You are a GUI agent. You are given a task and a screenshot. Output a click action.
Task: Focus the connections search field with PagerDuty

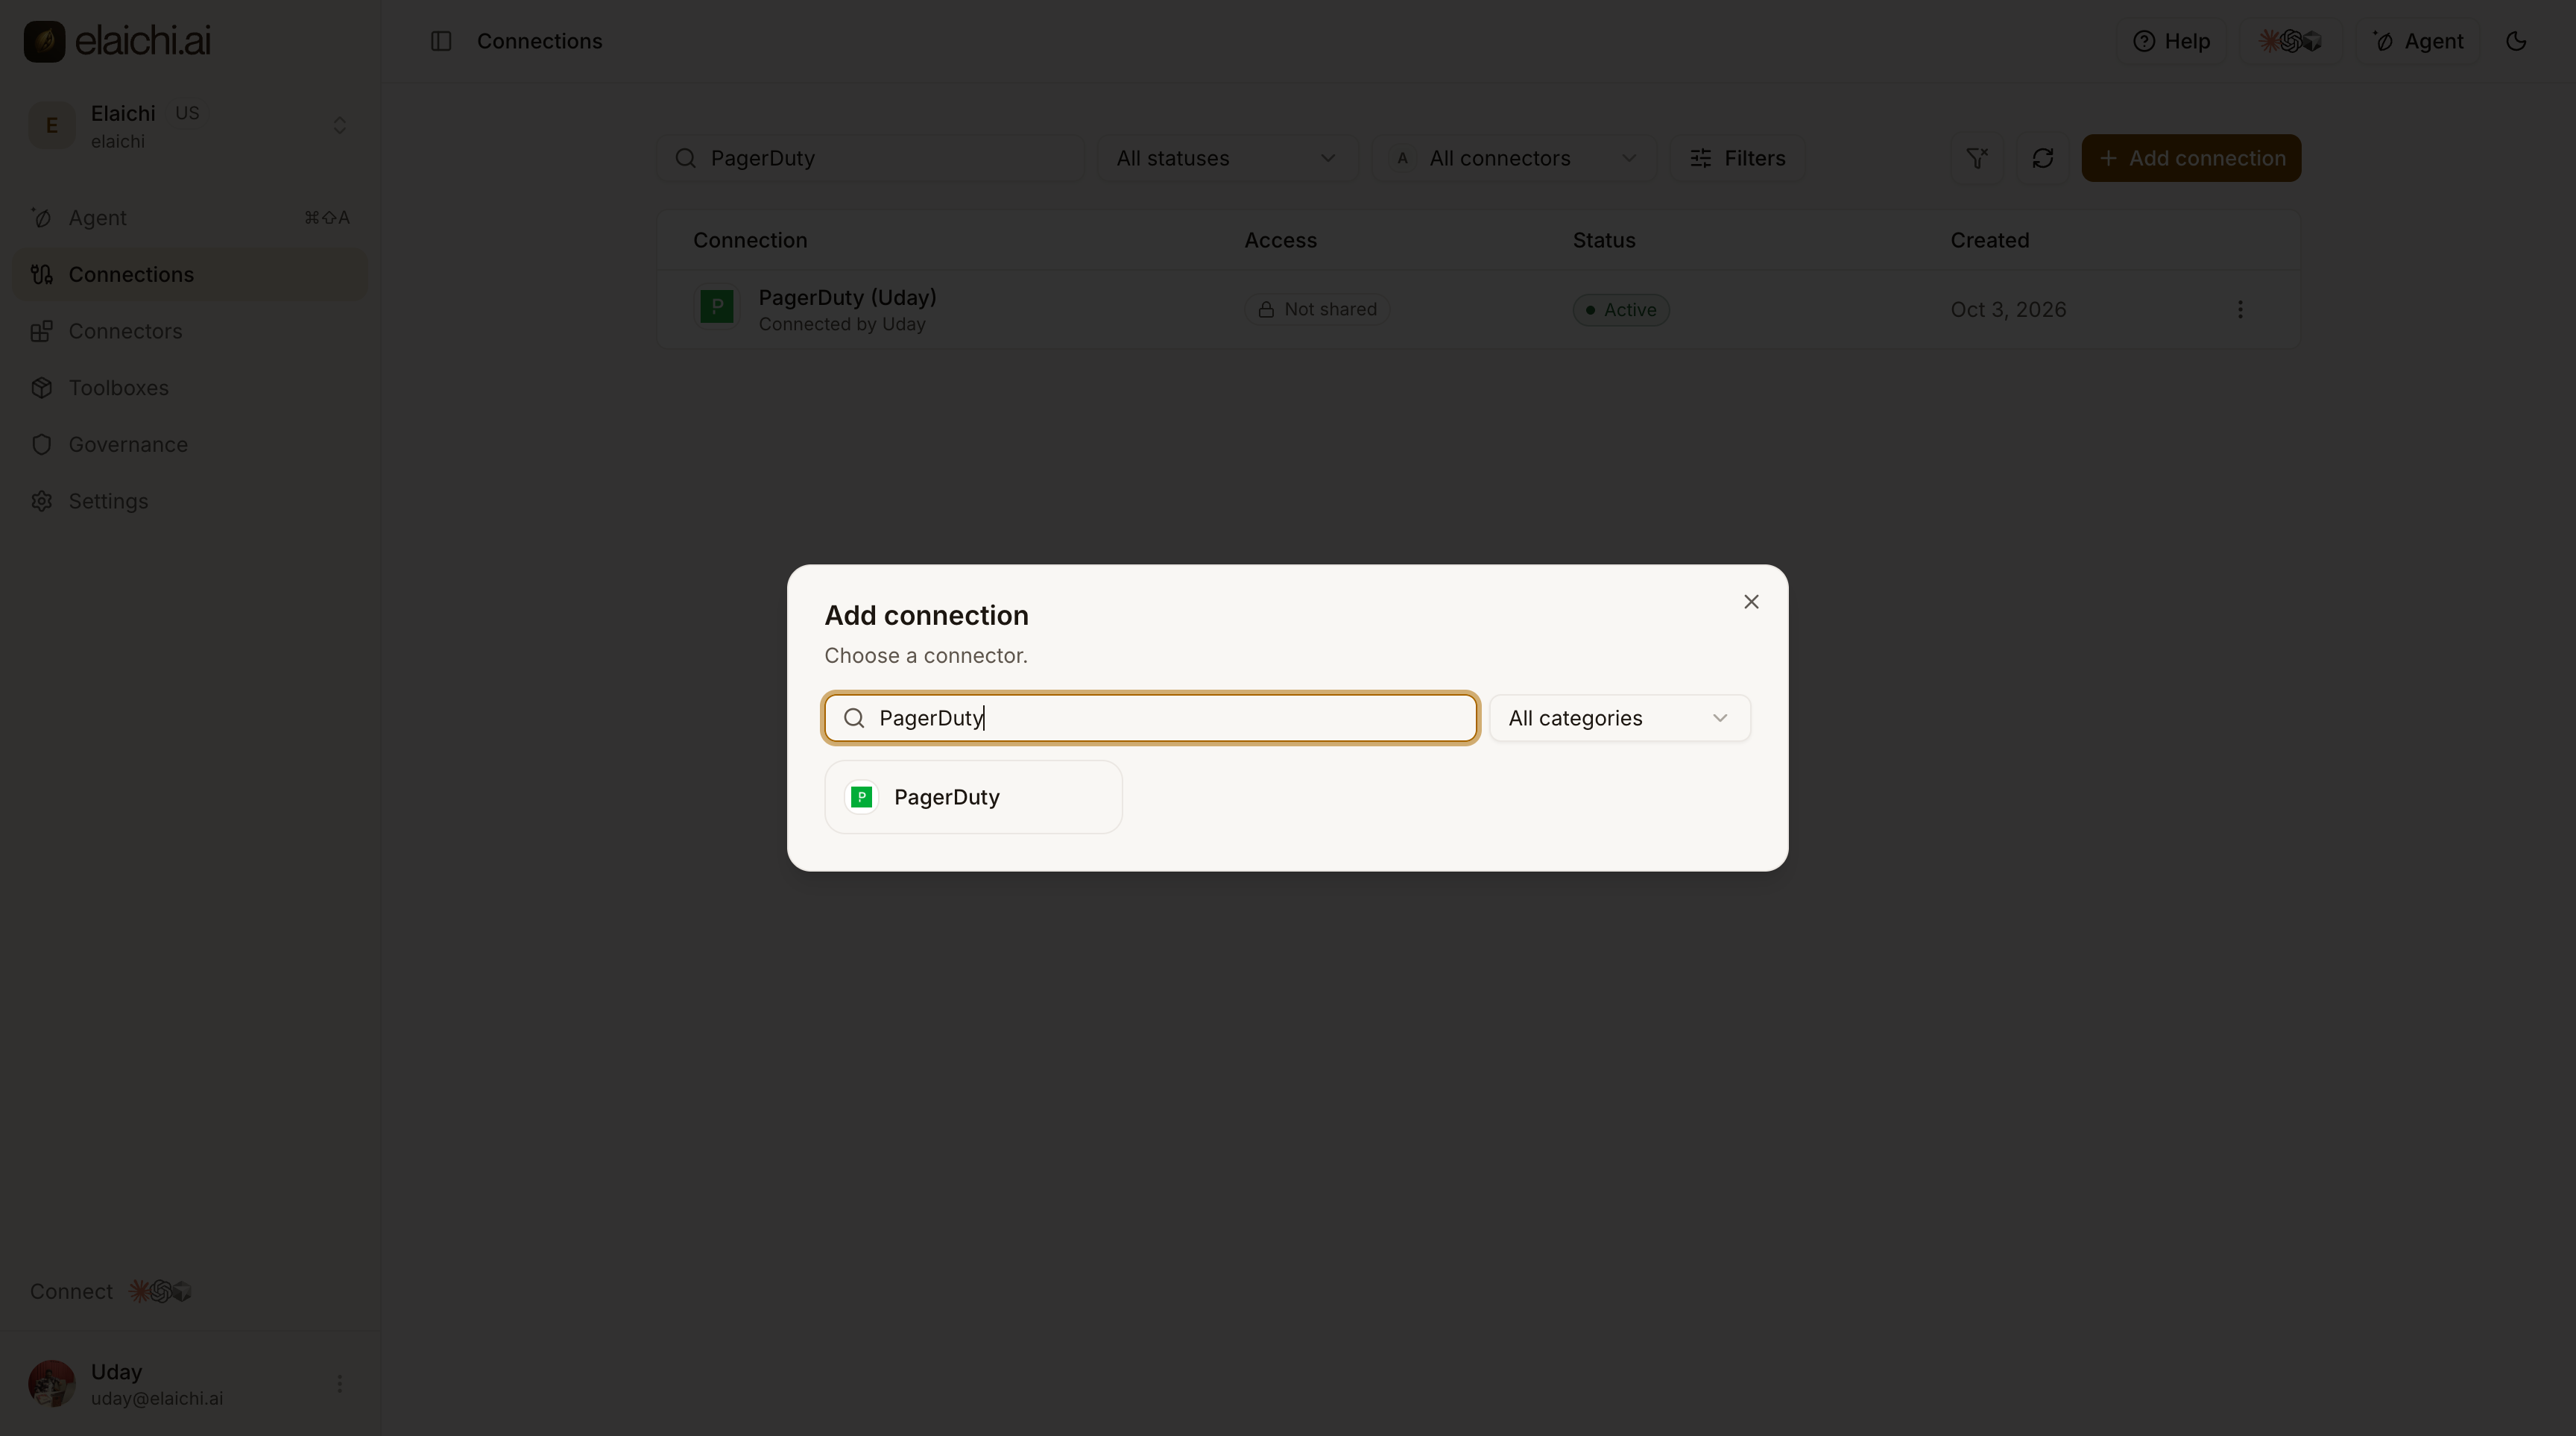click(x=870, y=158)
